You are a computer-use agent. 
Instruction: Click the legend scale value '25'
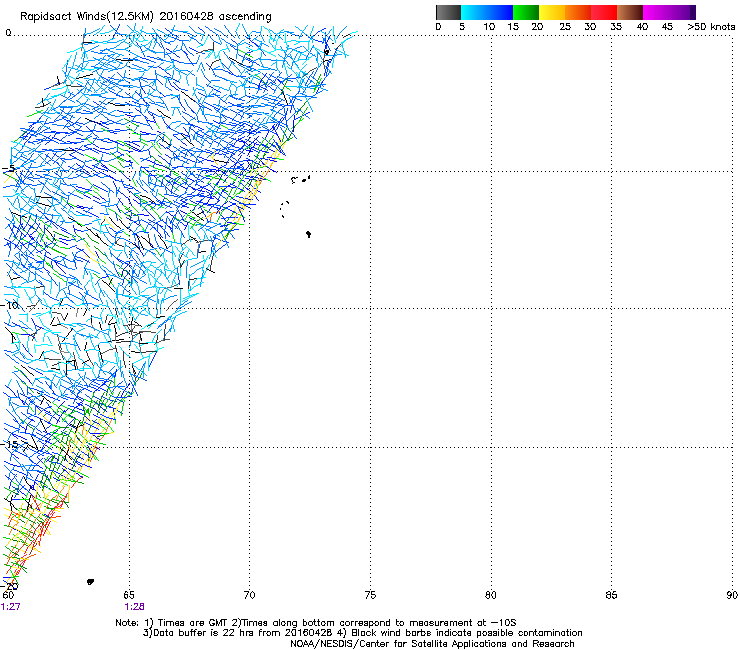[x=565, y=27]
